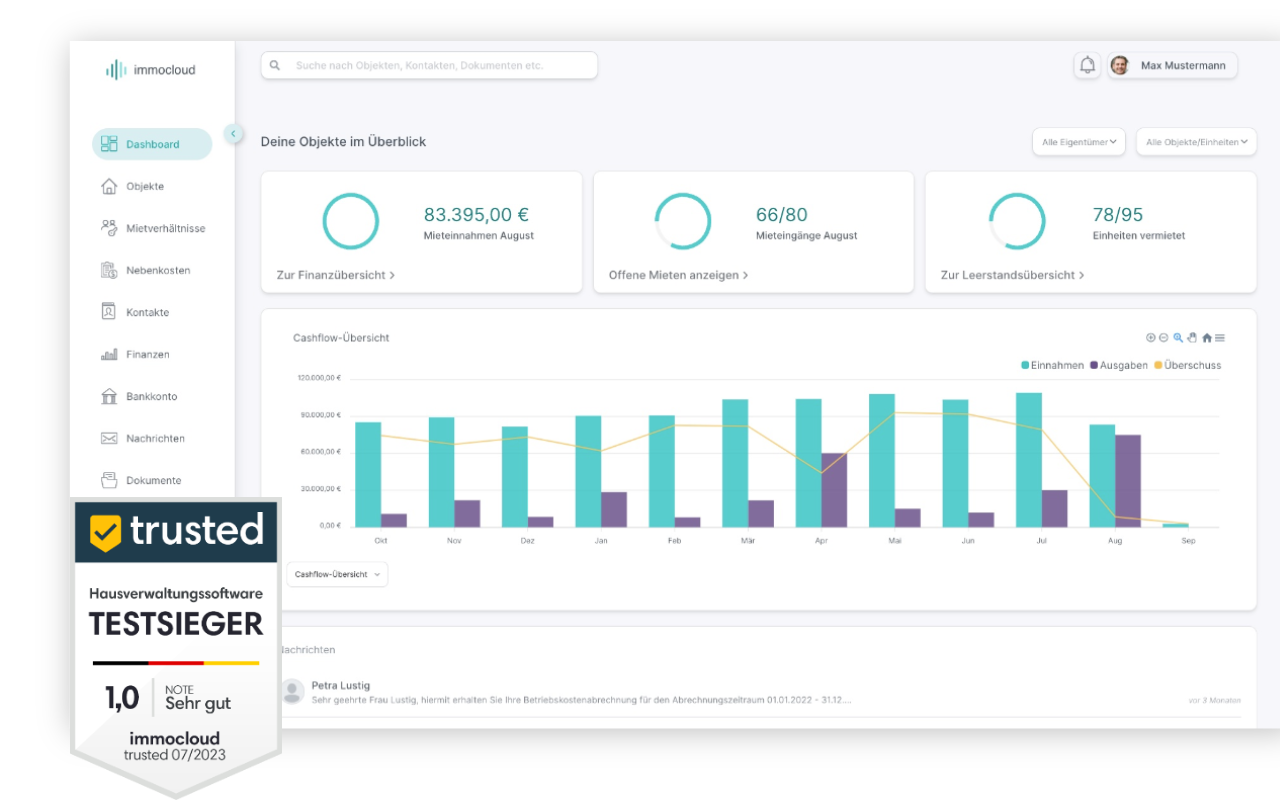This screenshot has height=800, width=1280.
Task: Toggle Ausgaben series in chart legend
Action: [x=1118, y=365]
